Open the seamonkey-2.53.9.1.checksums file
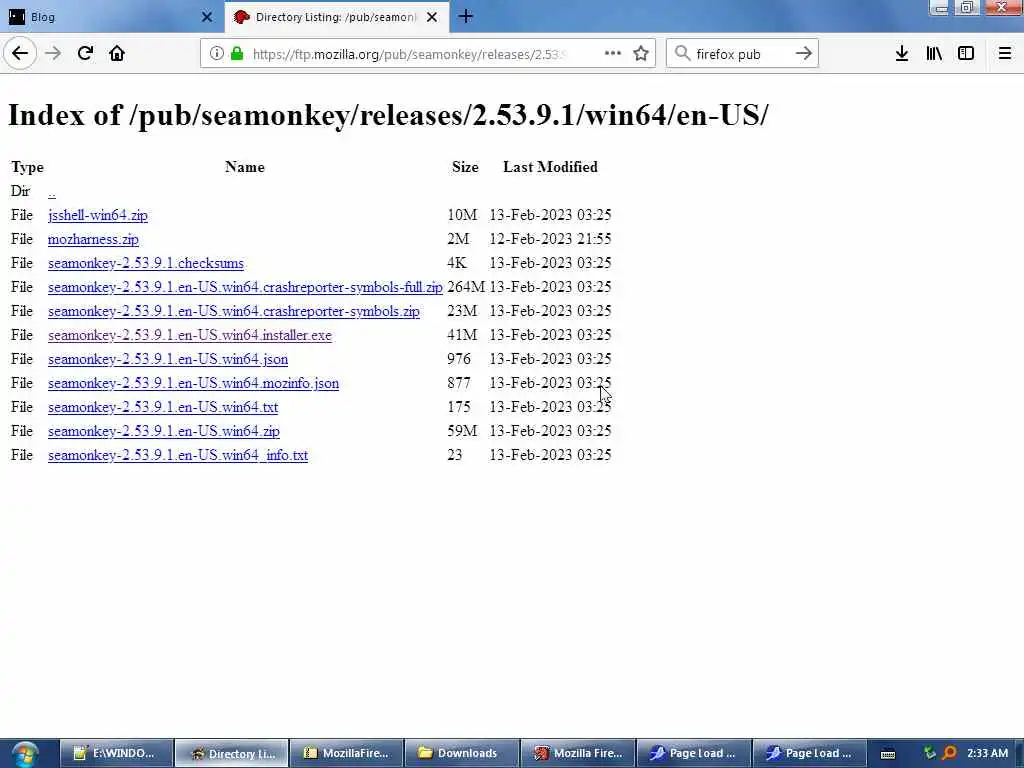The image size is (1024, 768). (146, 263)
